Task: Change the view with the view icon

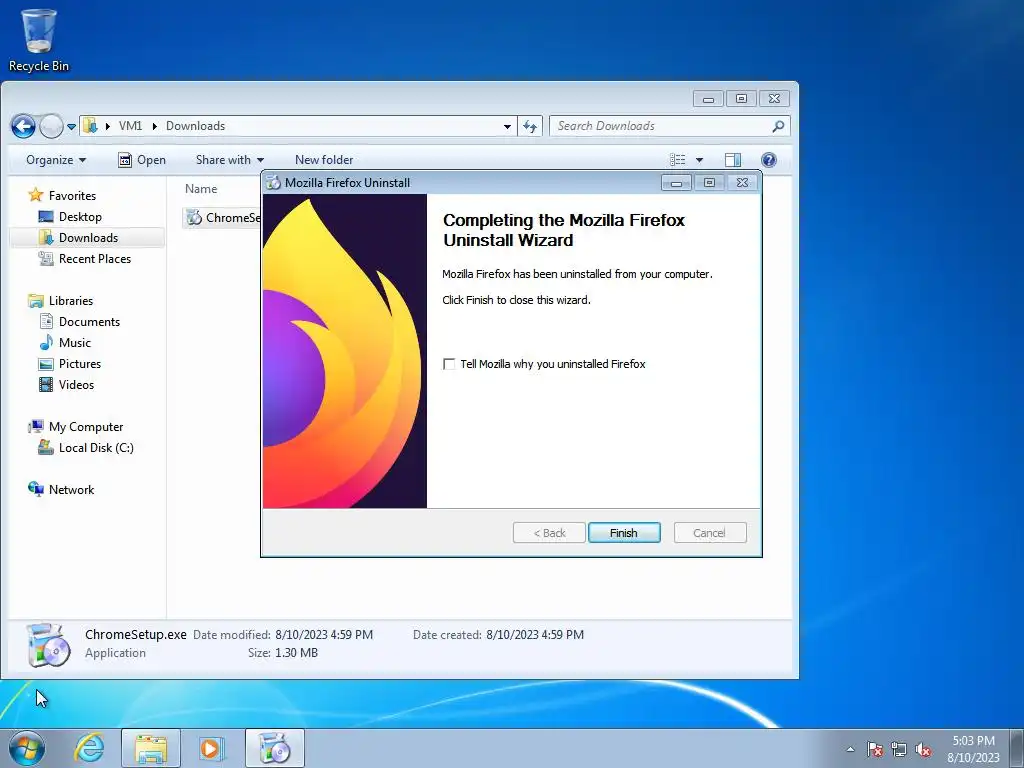Action: click(678, 160)
